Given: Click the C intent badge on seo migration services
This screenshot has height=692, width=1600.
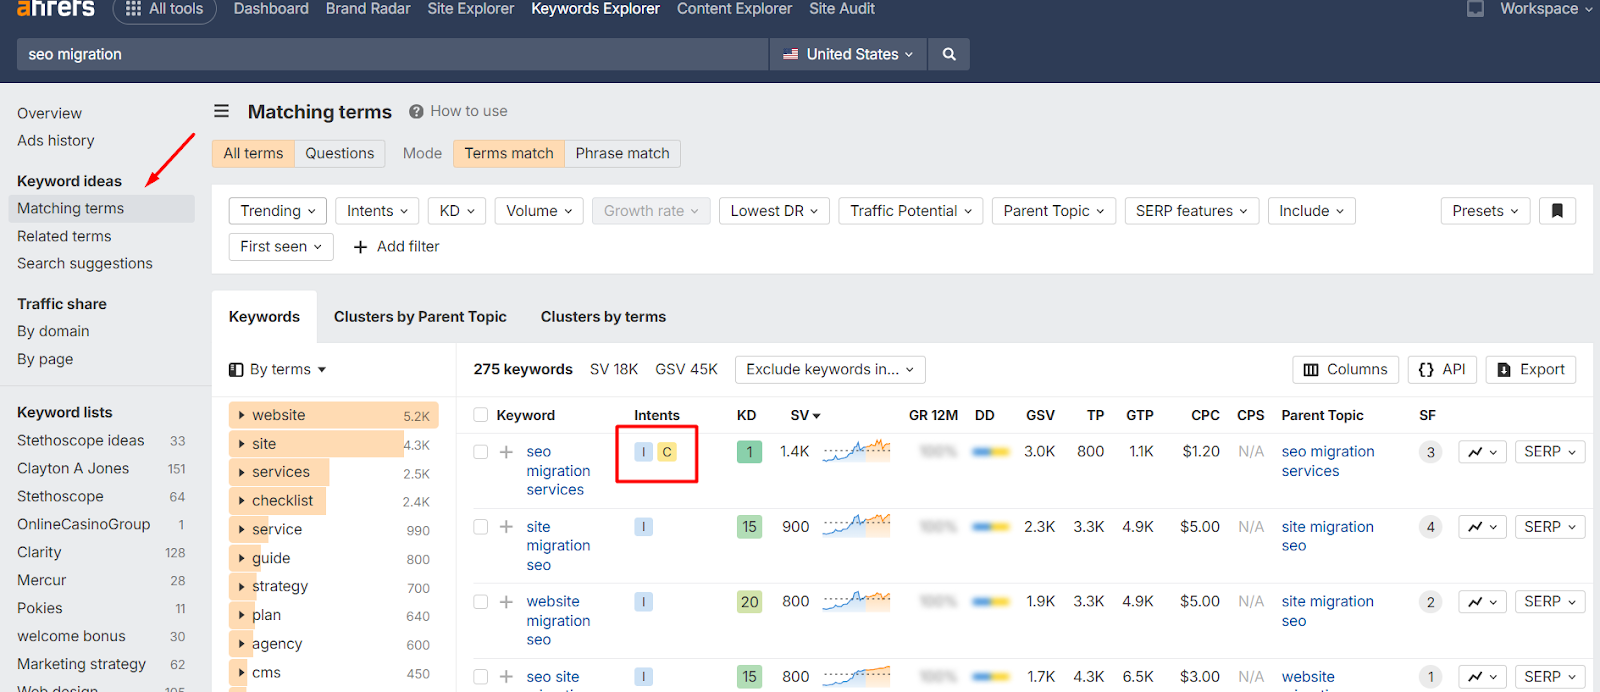Looking at the screenshot, I should pos(667,452).
